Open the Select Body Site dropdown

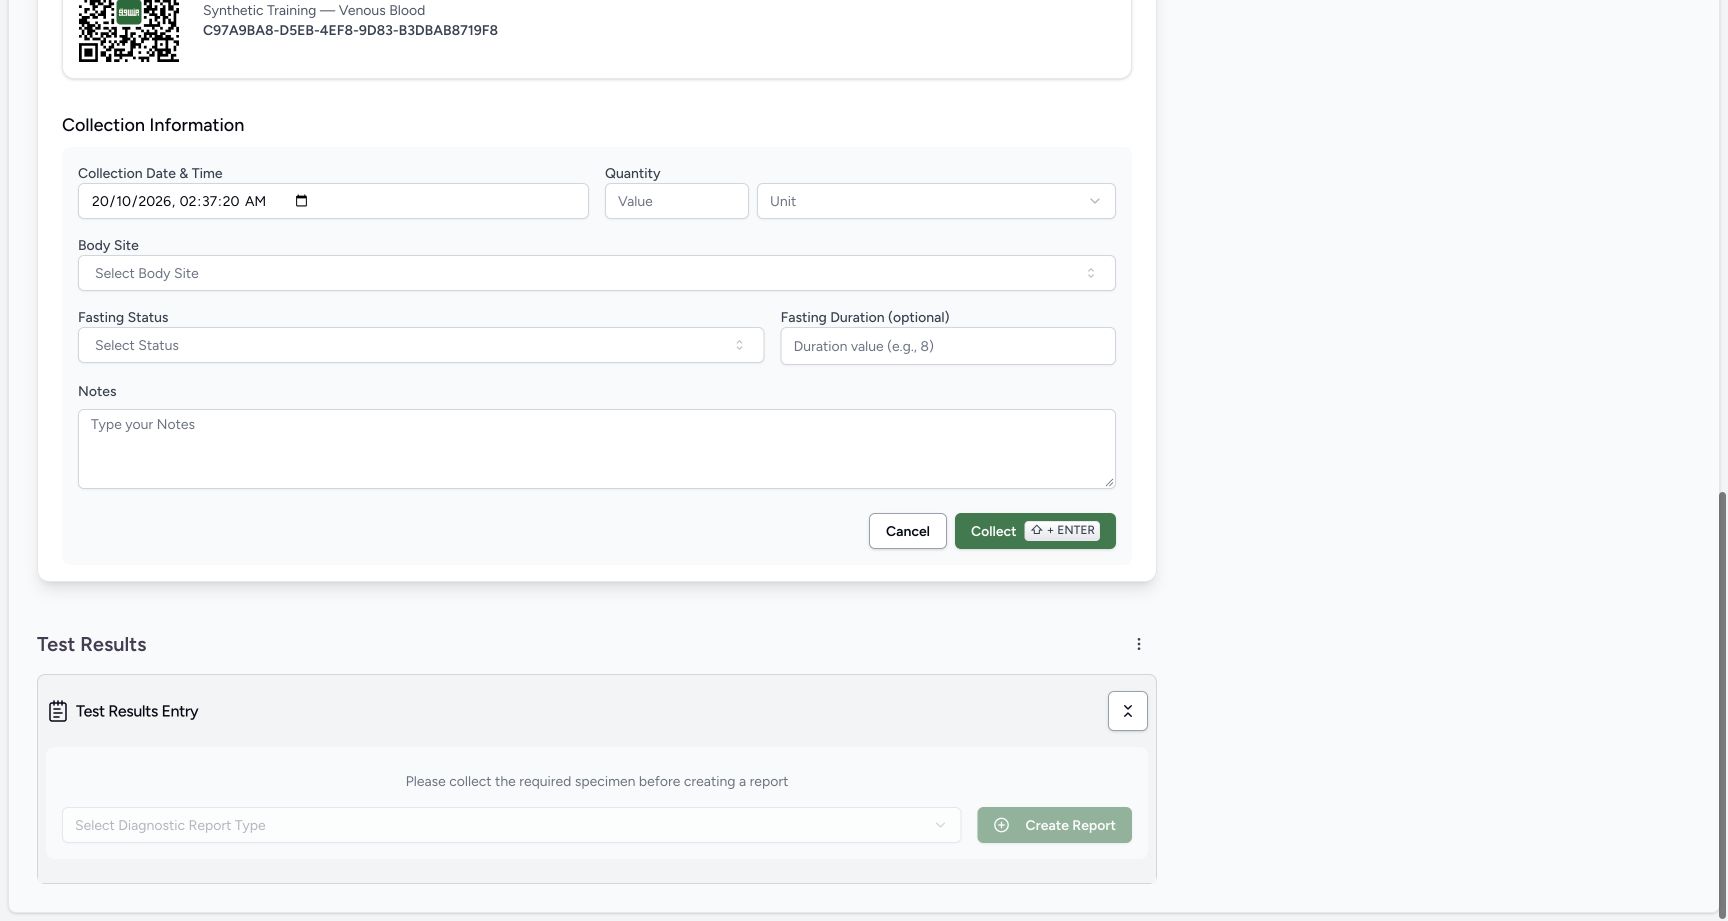596,273
